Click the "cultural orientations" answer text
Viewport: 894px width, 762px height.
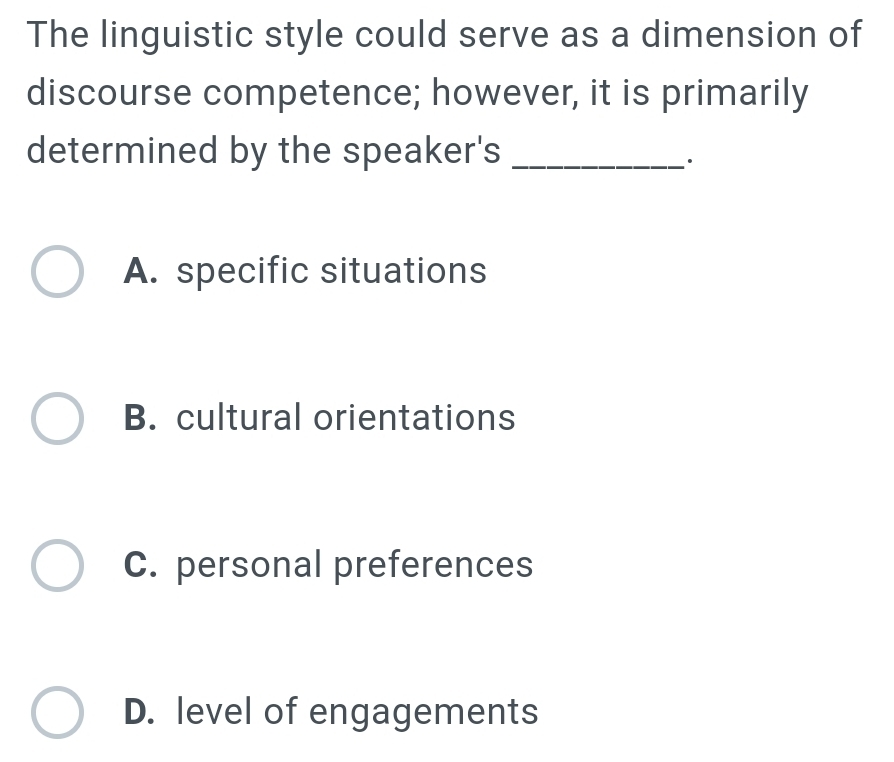tap(345, 418)
